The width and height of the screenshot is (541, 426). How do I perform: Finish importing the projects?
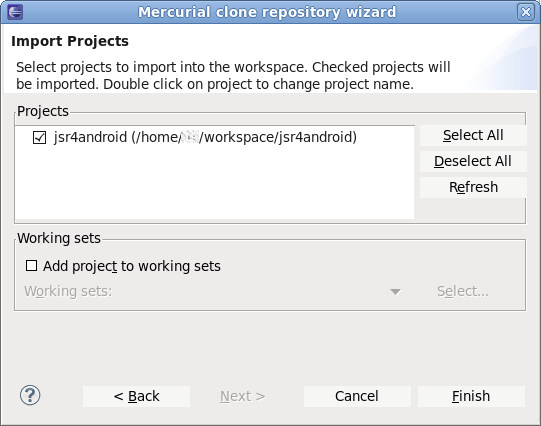(471, 396)
